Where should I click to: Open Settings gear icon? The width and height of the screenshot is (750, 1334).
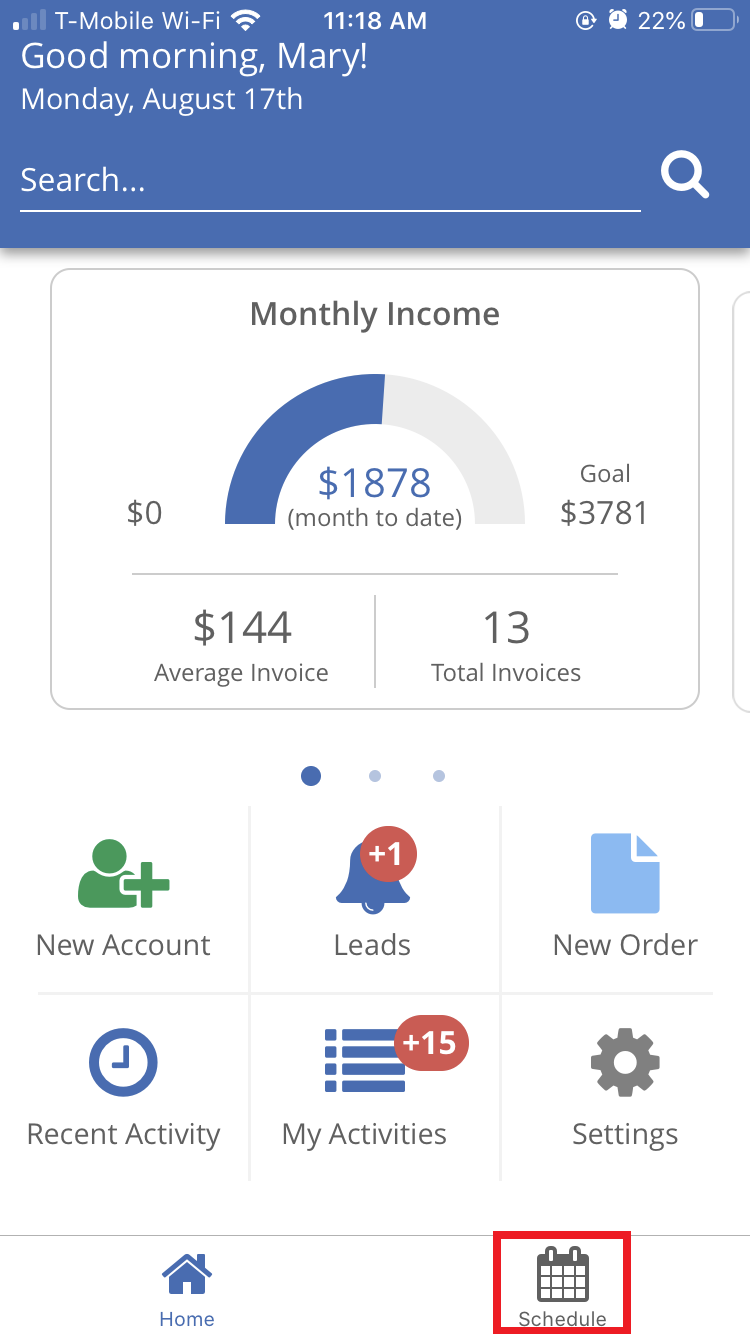[x=625, y=1062]
